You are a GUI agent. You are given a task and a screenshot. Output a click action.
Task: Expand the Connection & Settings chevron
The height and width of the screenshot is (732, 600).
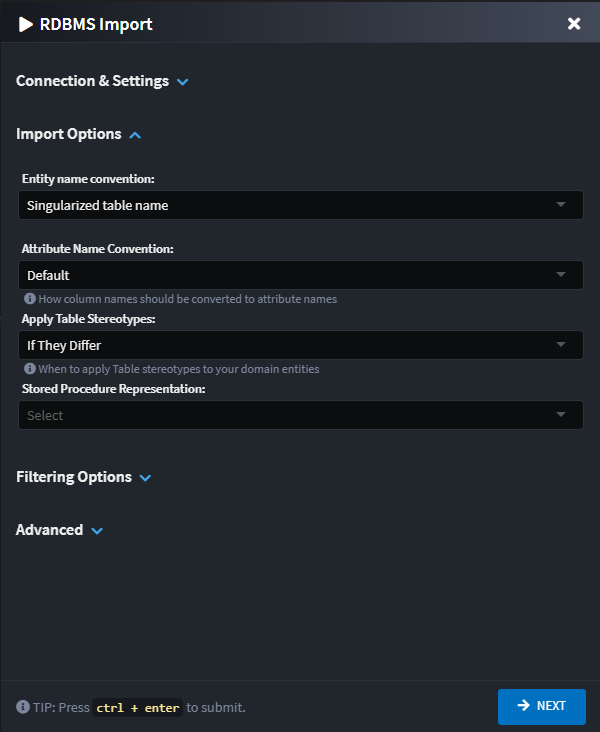182,82
